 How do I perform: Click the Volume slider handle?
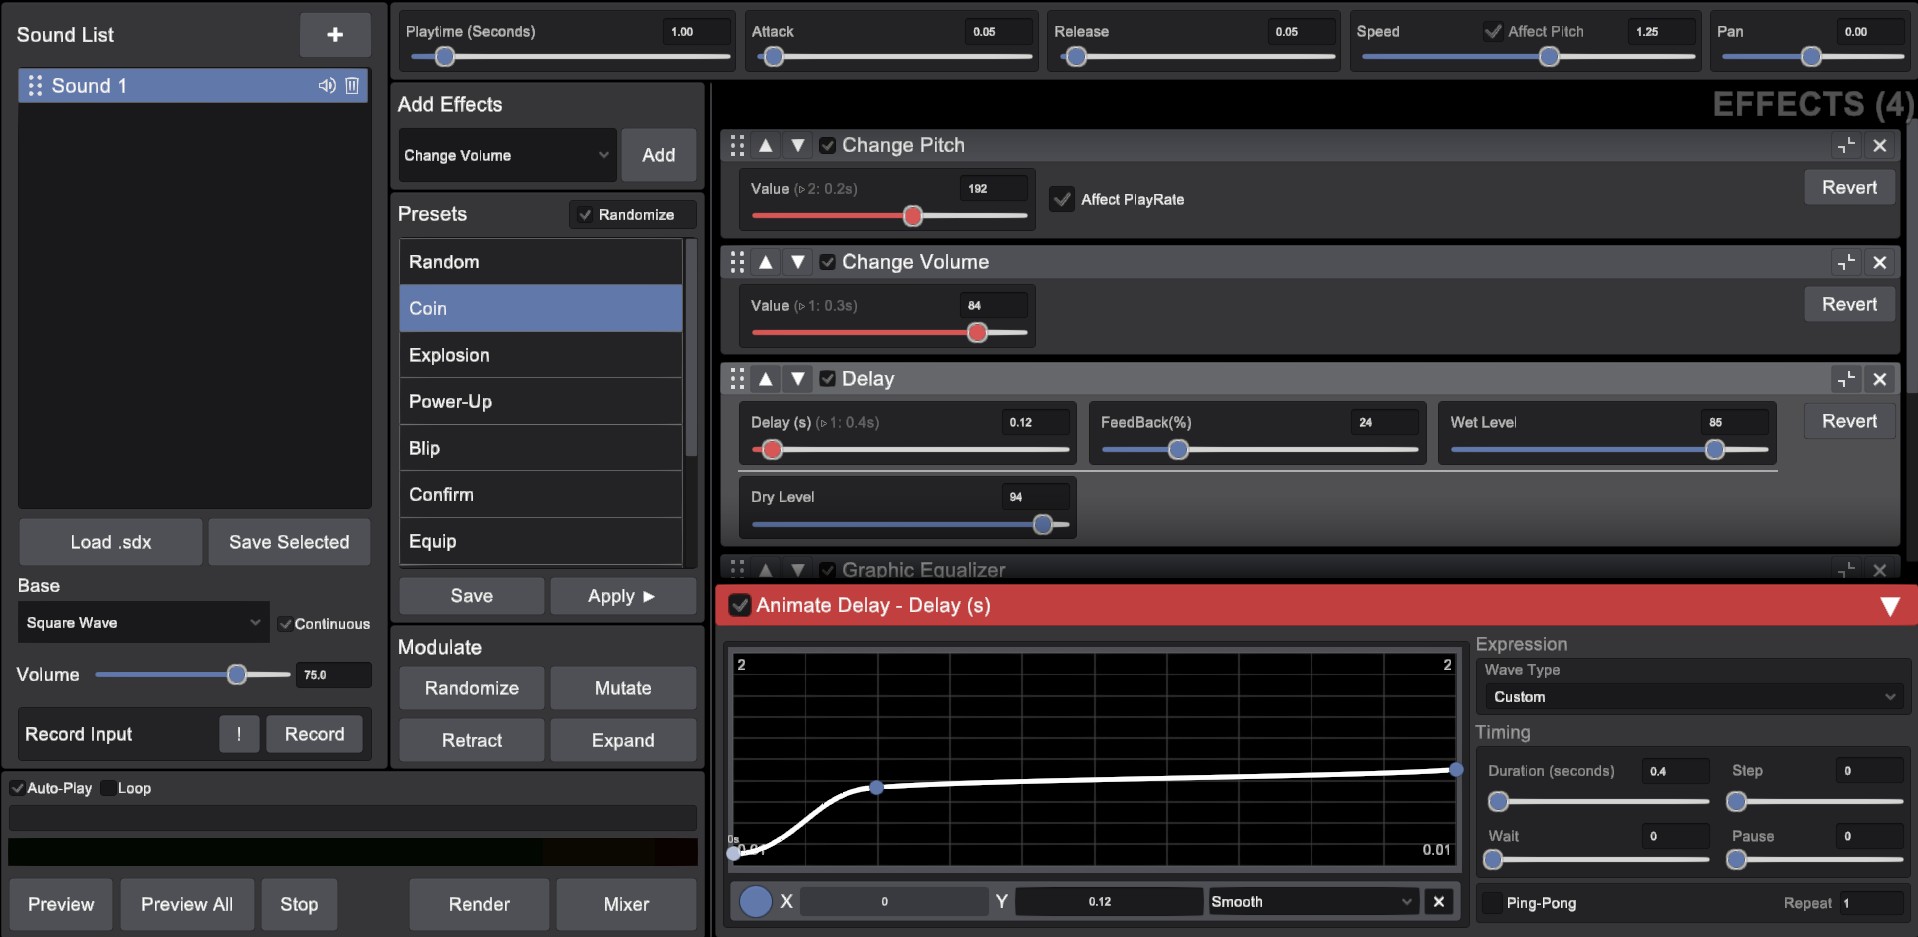[x=237, y=675]
